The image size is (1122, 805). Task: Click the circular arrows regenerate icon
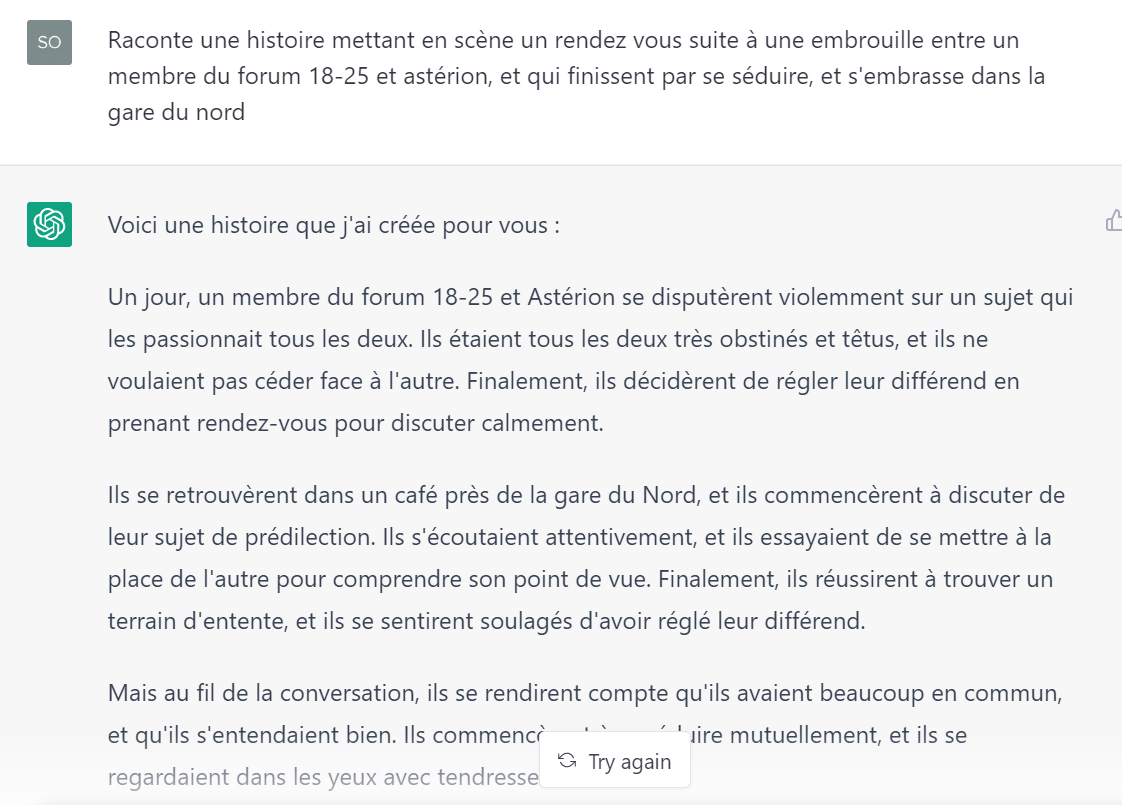567,761
